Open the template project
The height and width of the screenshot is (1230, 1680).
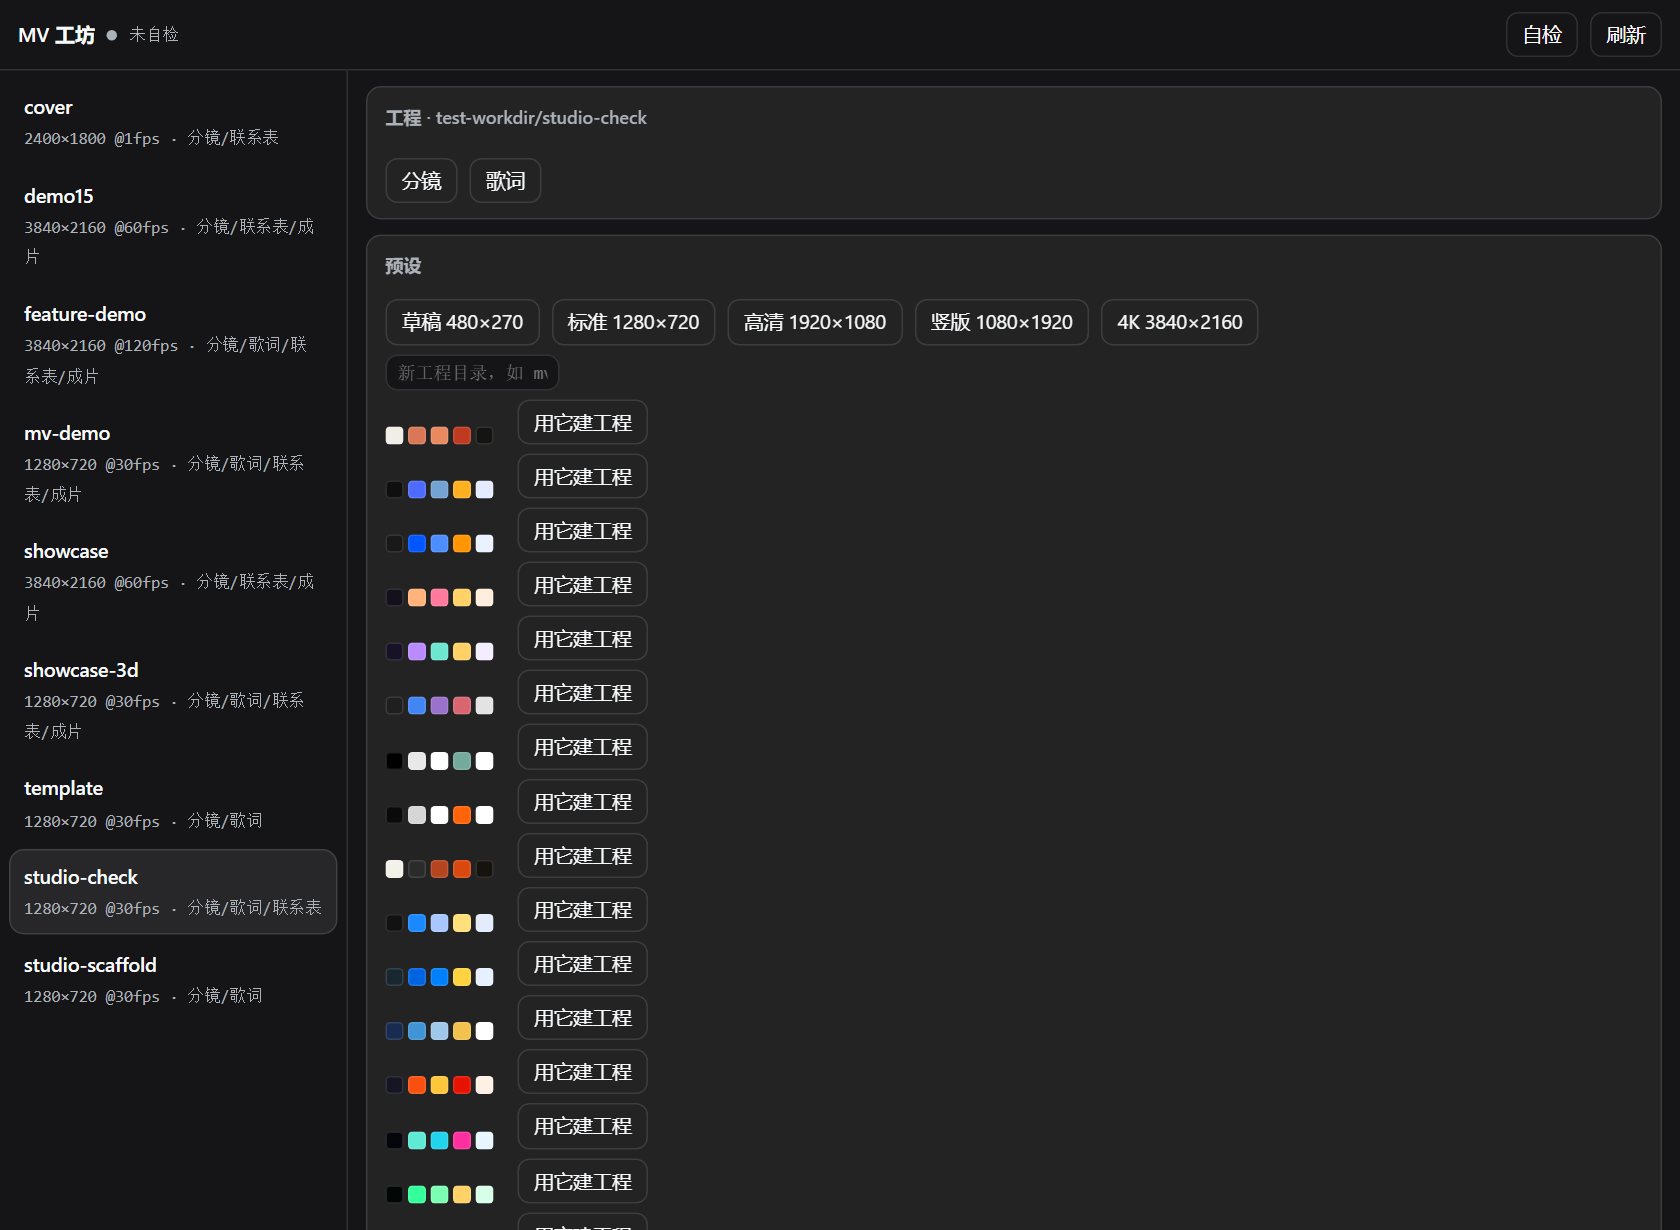[173, 804]
